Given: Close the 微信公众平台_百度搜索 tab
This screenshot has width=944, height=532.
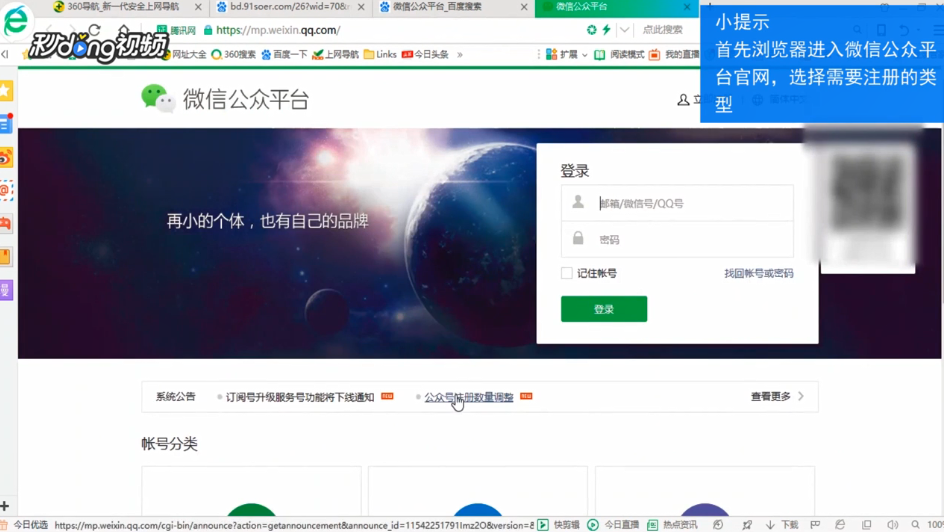Looking at the screenshot, I should (x=524, y=7).
